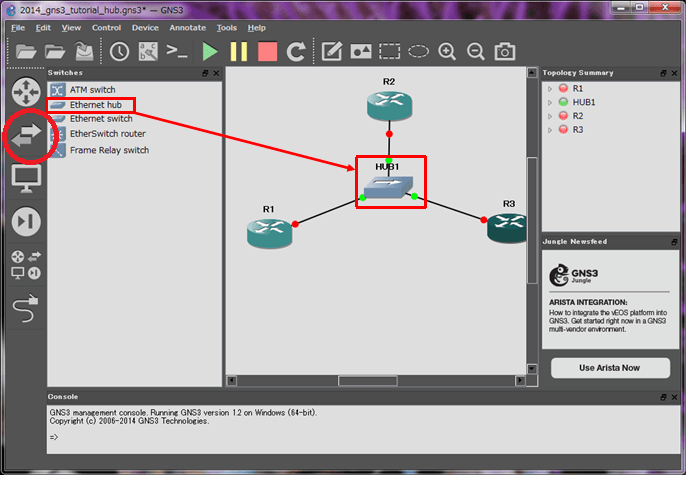This screenshot has height=477, width=688.
Task: Click the Zoom out magnifier
Action: pos(476,52)
